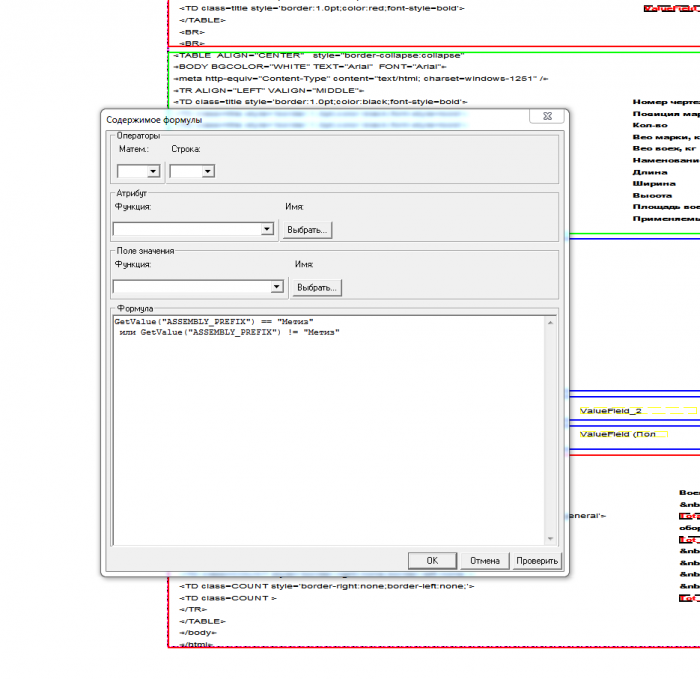The image size is (700, 679).
Task: Open the Строка operators dropdown
Action: tap(208, 171)
